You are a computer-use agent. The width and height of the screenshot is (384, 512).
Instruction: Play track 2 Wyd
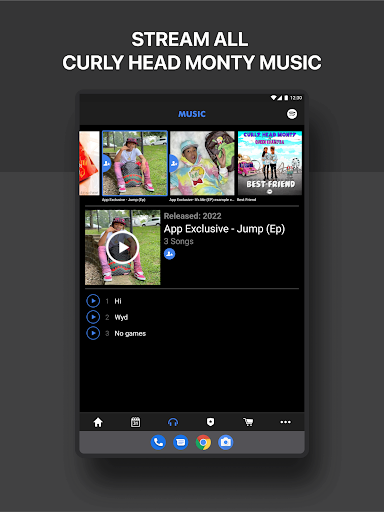93,317
